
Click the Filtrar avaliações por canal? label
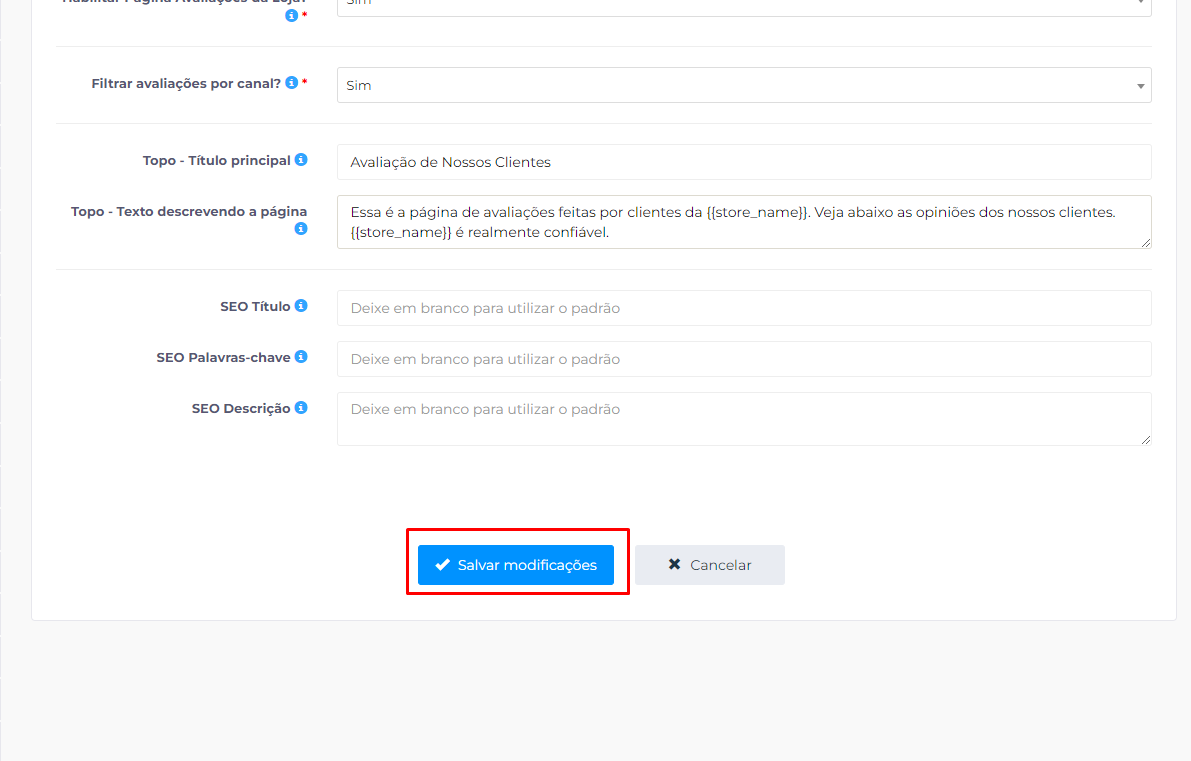click(186, 84)
